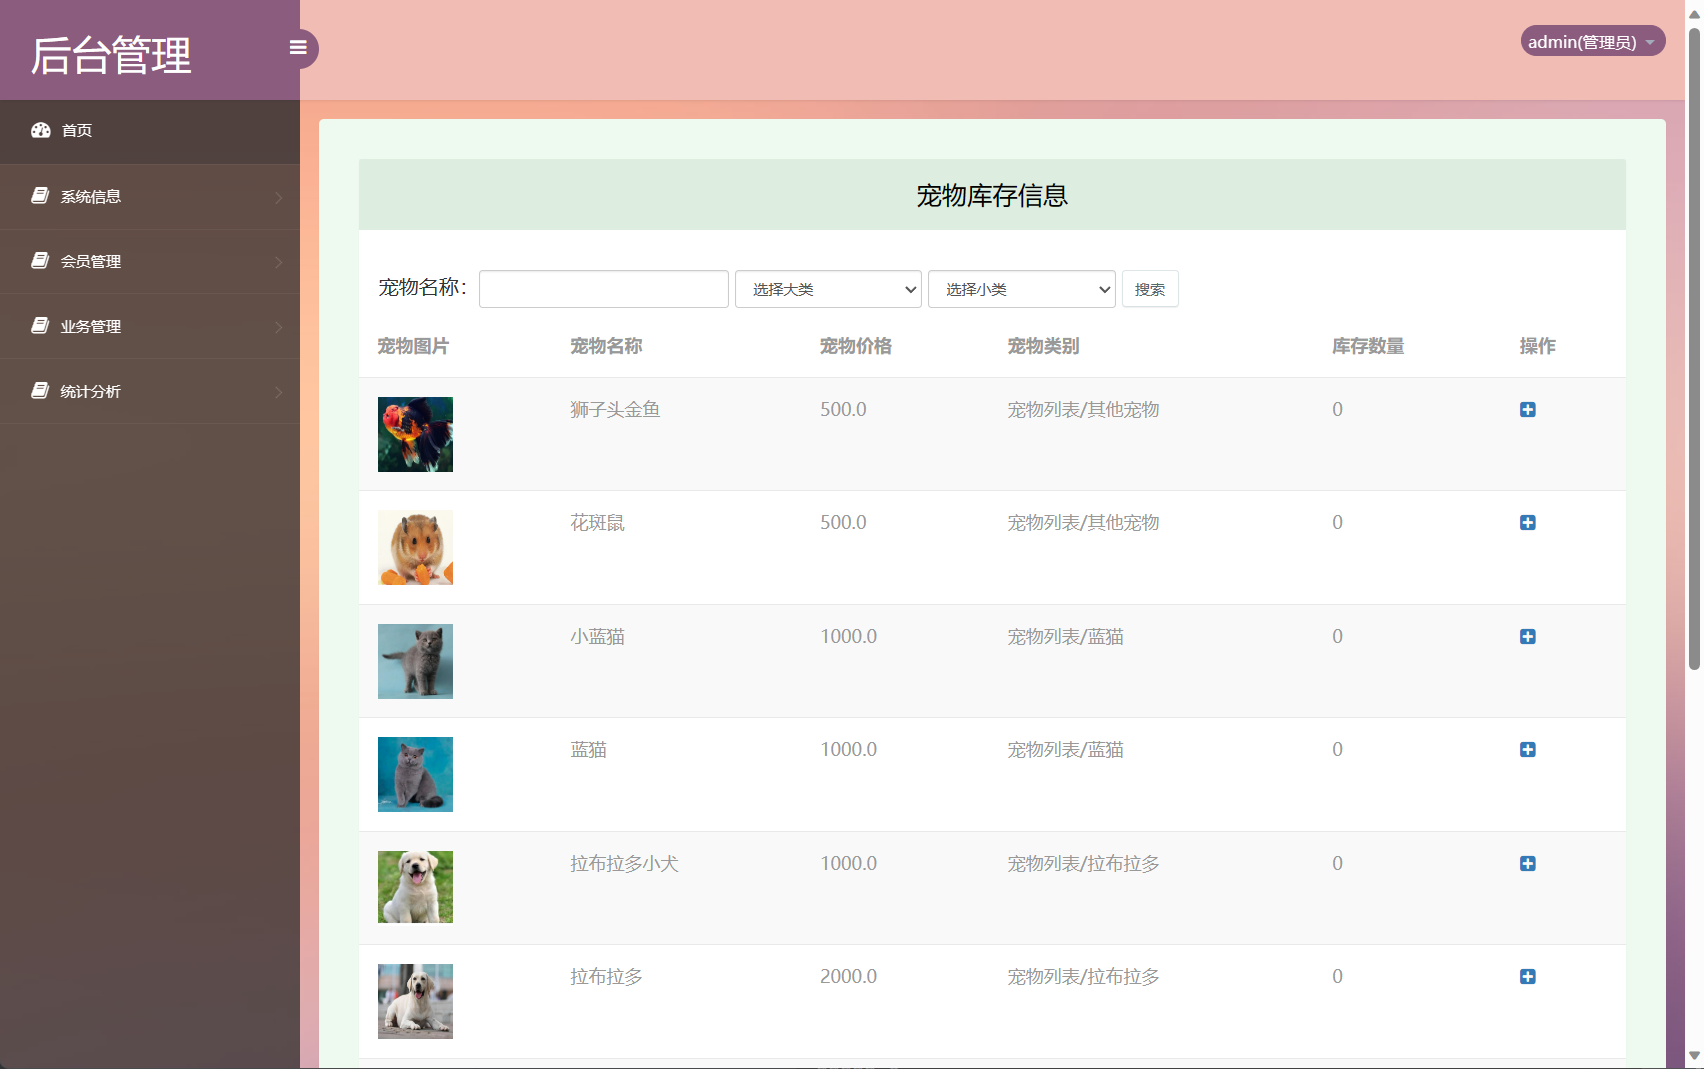Click the dashboard icon beside 首页
Image resolution: width=1704 pixels, height=1069 pixels.
tap(41, 130)
